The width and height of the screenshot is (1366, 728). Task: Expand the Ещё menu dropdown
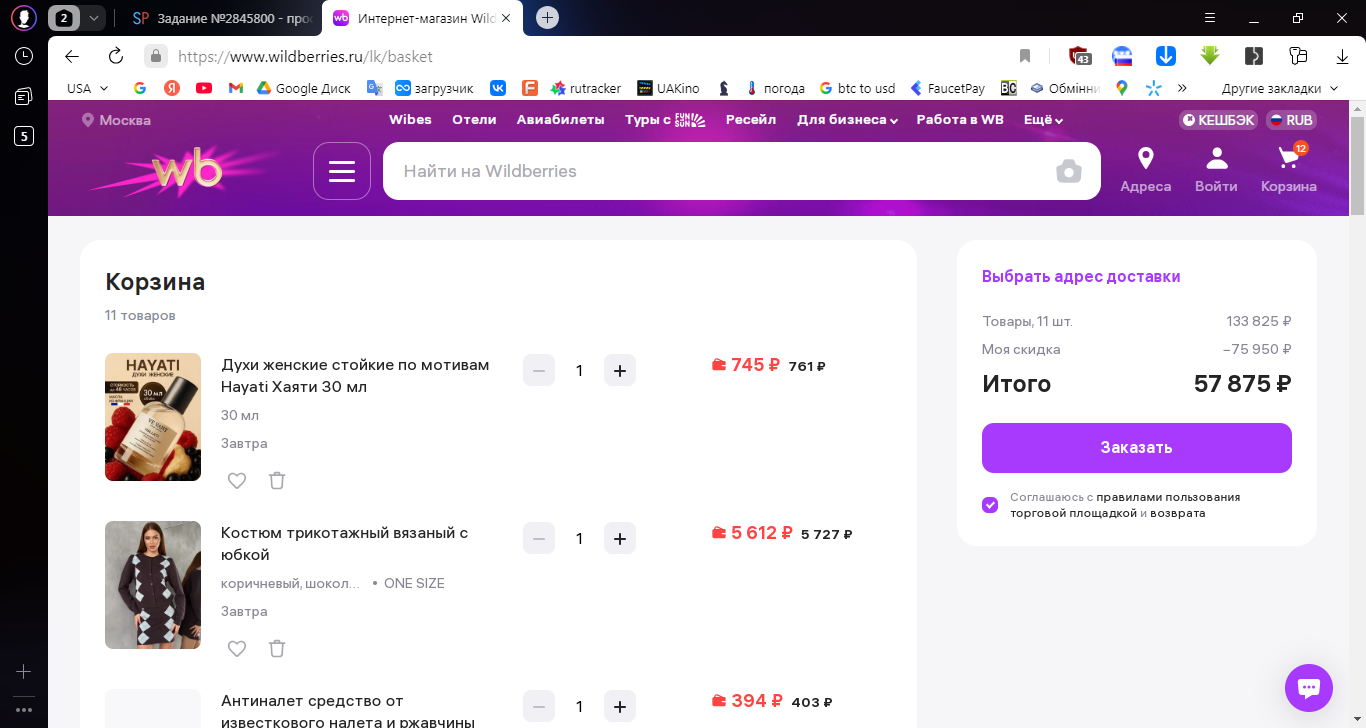(x=1043, y=120)
